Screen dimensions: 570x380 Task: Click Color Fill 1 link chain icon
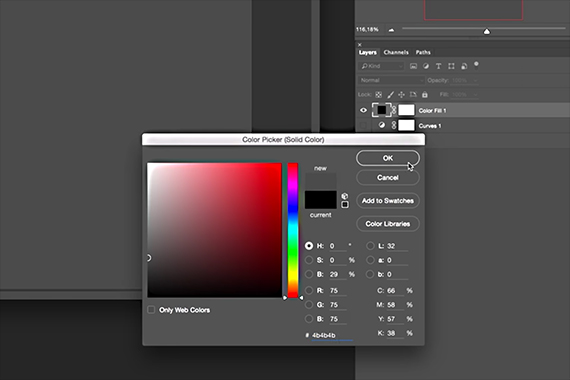point(394,110)
